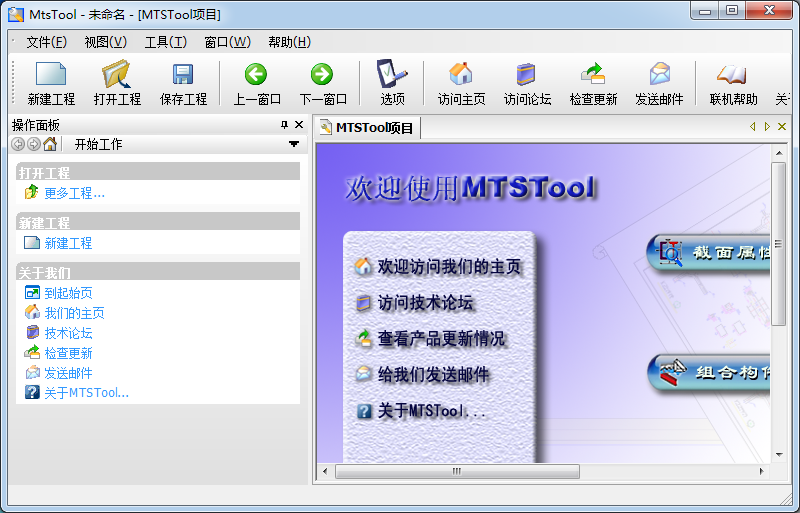Click the horizontal scrollbar thumb

click(x=457, y=471)
